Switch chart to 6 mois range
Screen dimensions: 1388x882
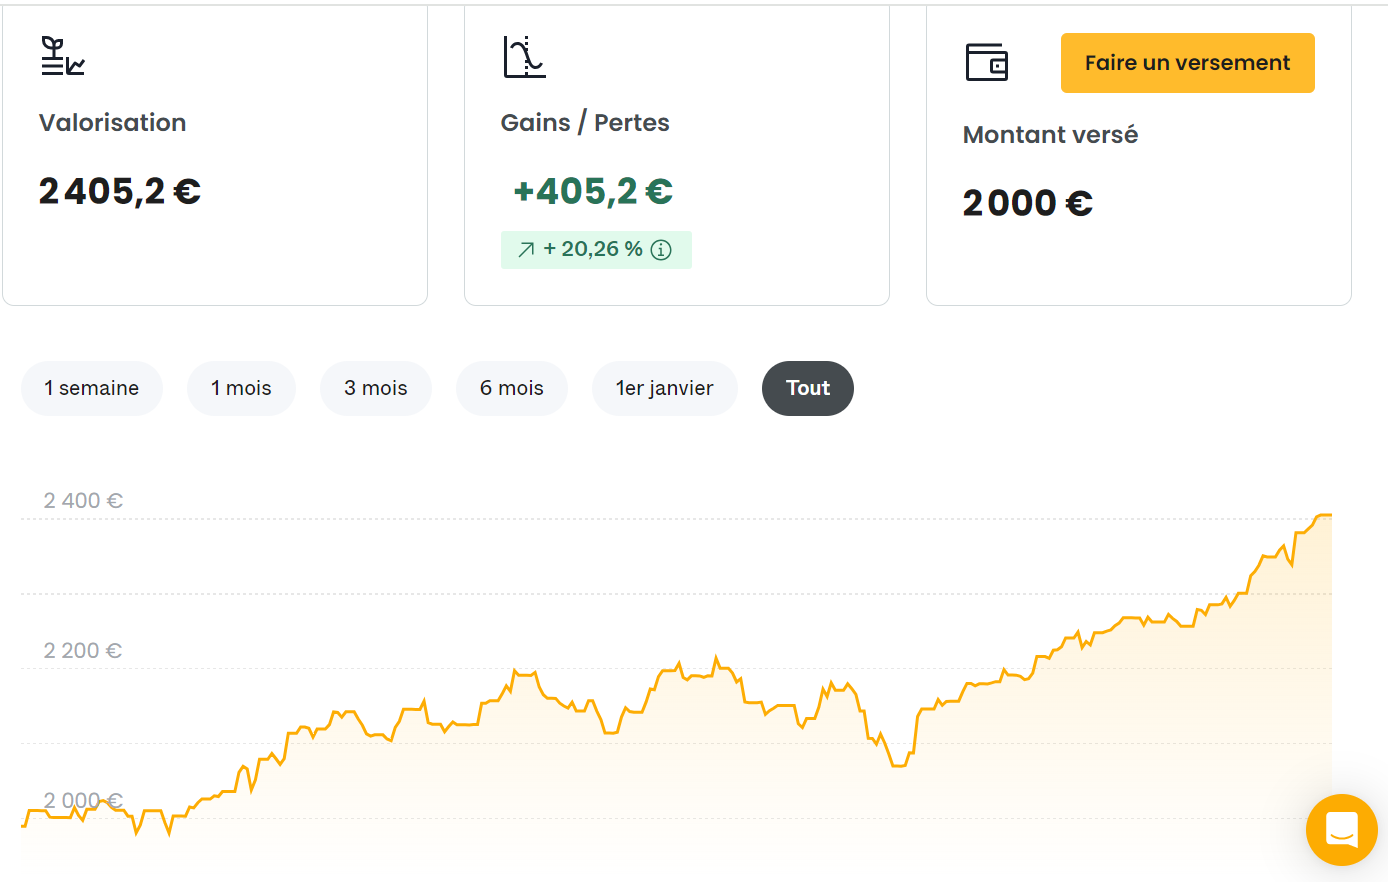tap(512, 388)
